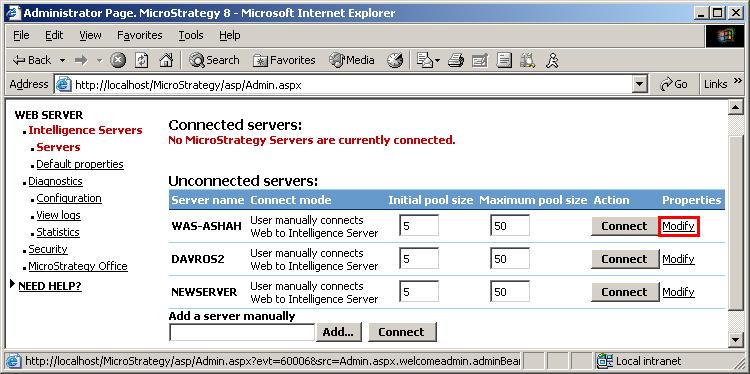Image resolution: width=750 pixels, height=374 pixels.
Task: Open View logs link
Action: click(x=58, y=215)
